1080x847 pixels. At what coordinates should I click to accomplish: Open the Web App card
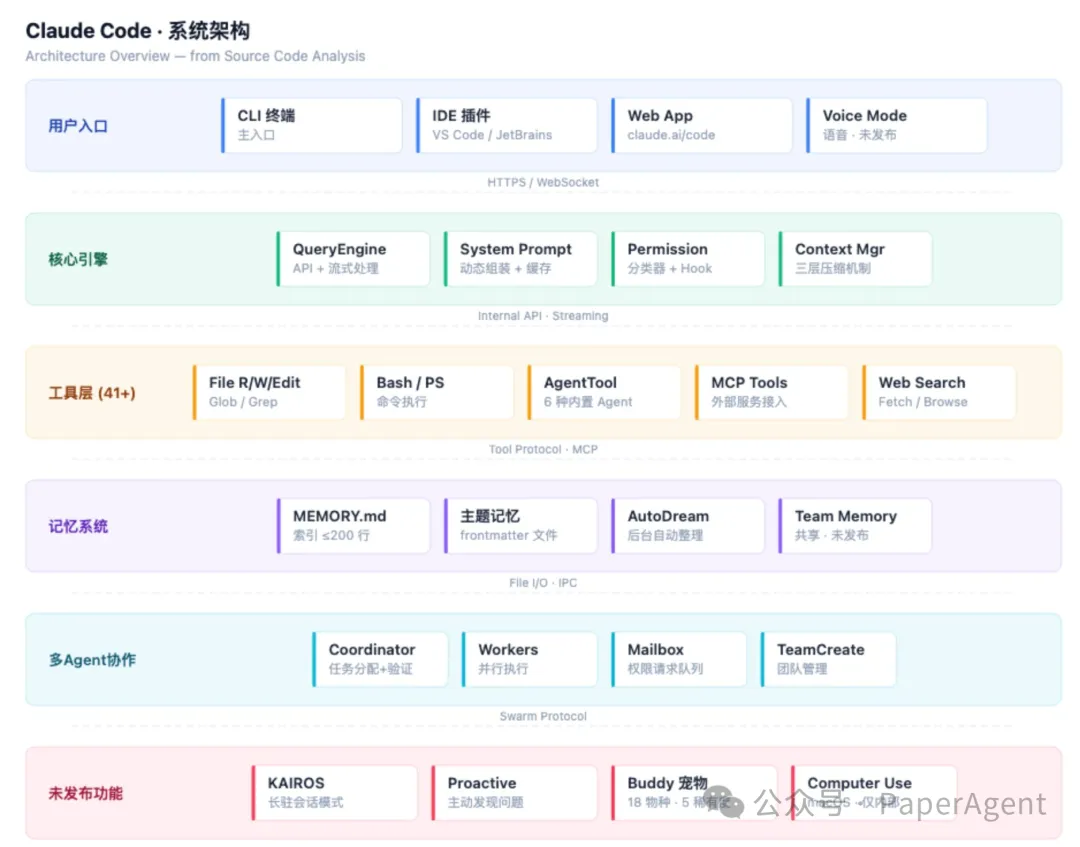point(702,125)
